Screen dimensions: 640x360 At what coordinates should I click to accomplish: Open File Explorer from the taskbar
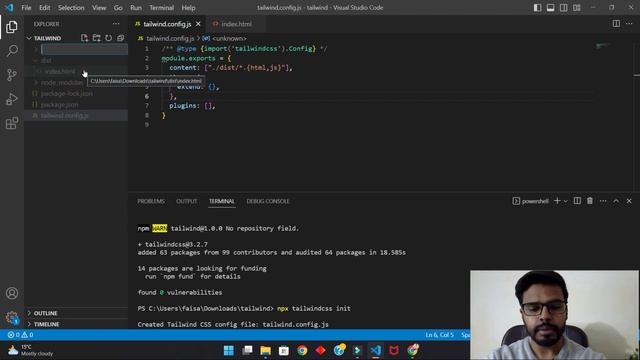pos(265,350)
